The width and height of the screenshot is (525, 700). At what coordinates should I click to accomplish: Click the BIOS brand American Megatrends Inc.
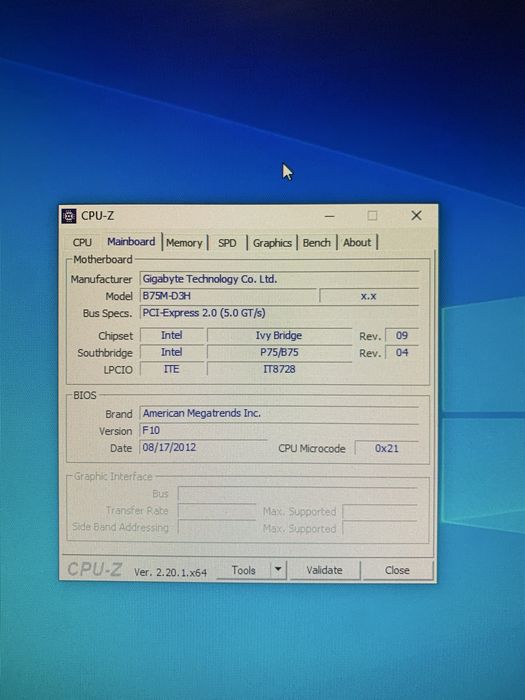tap(279, 413)
